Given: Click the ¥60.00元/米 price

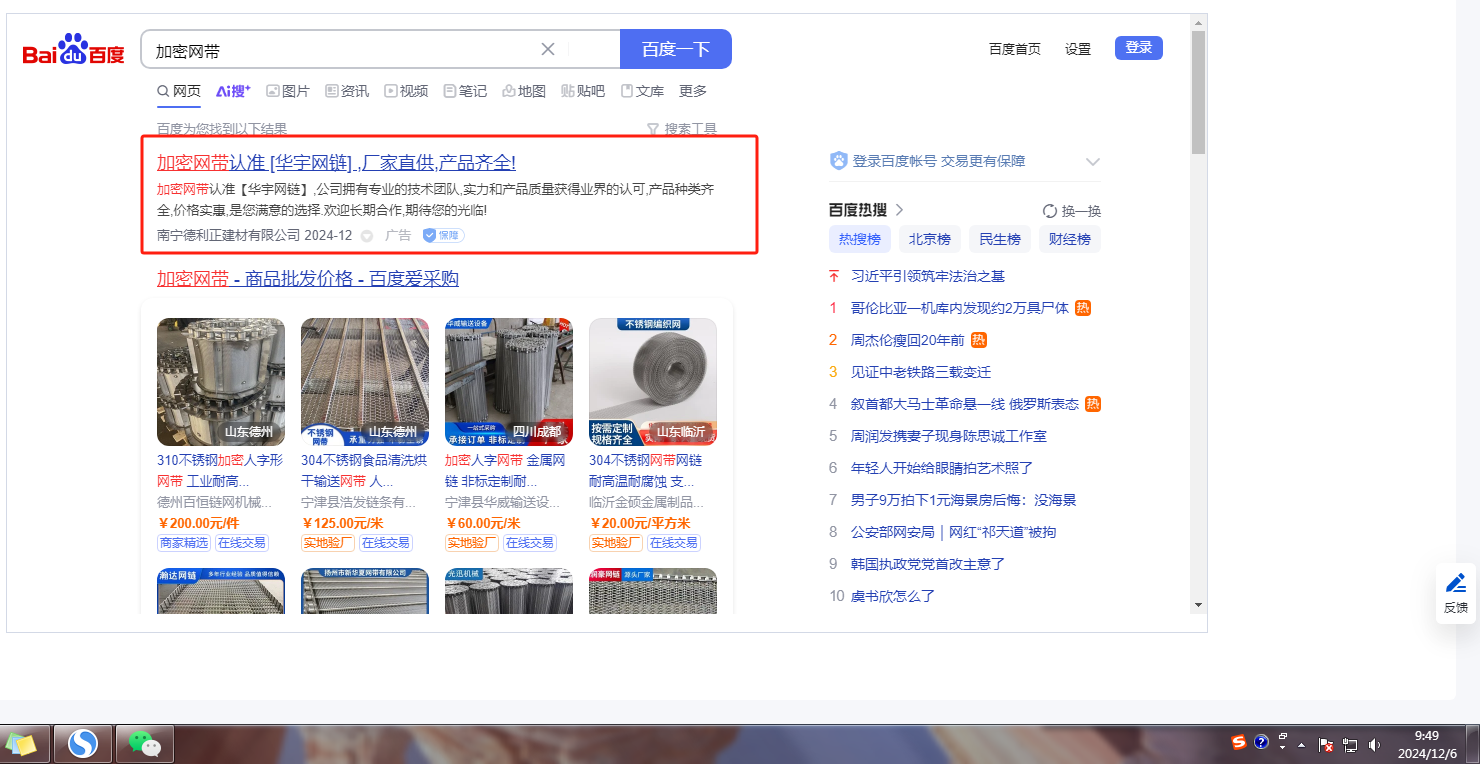Looking at the screenshot, I should [x=483, y=523].
